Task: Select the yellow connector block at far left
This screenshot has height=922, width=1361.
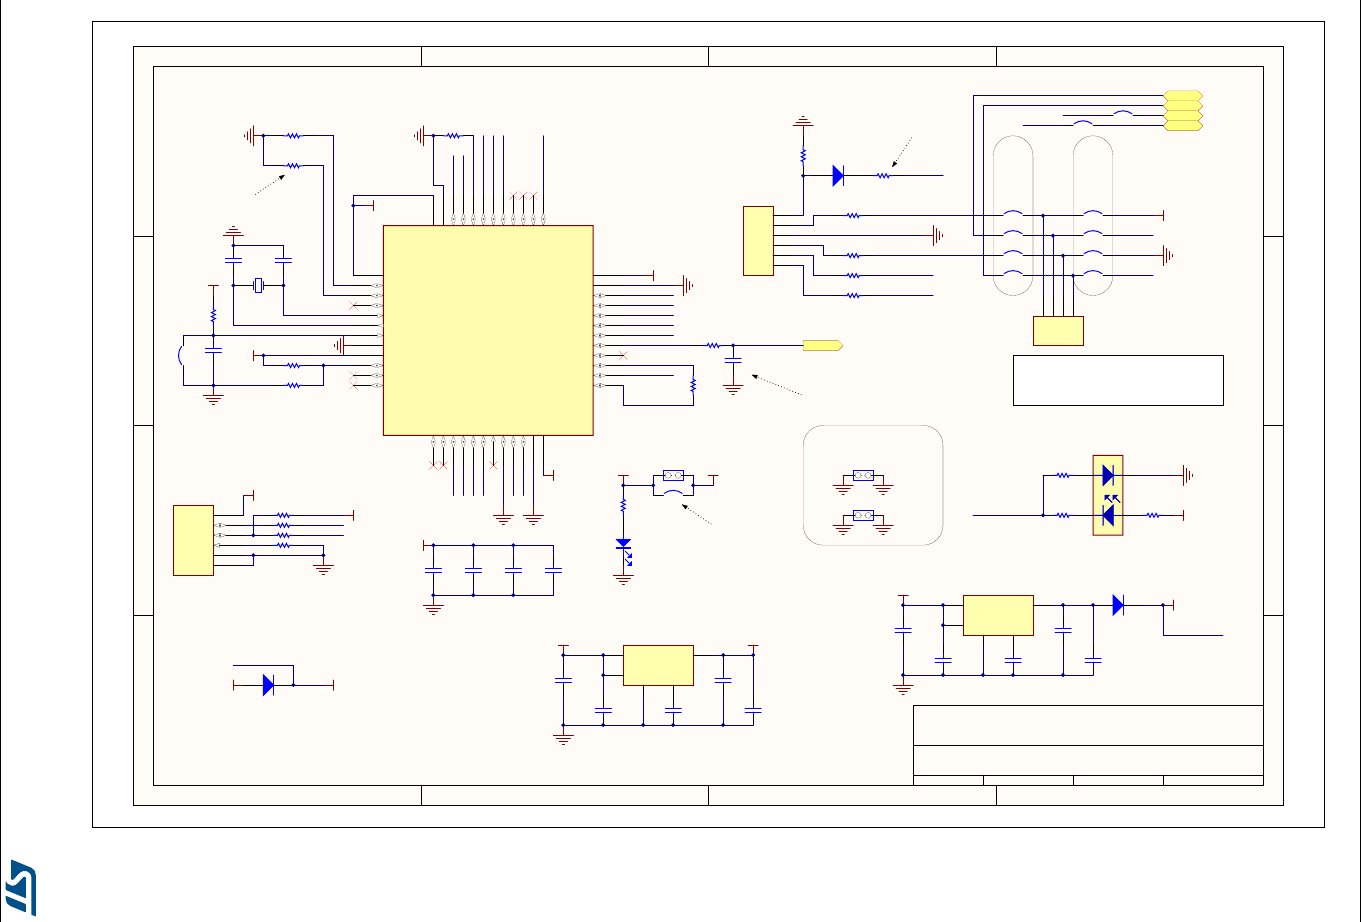Action: click(193, 540)
